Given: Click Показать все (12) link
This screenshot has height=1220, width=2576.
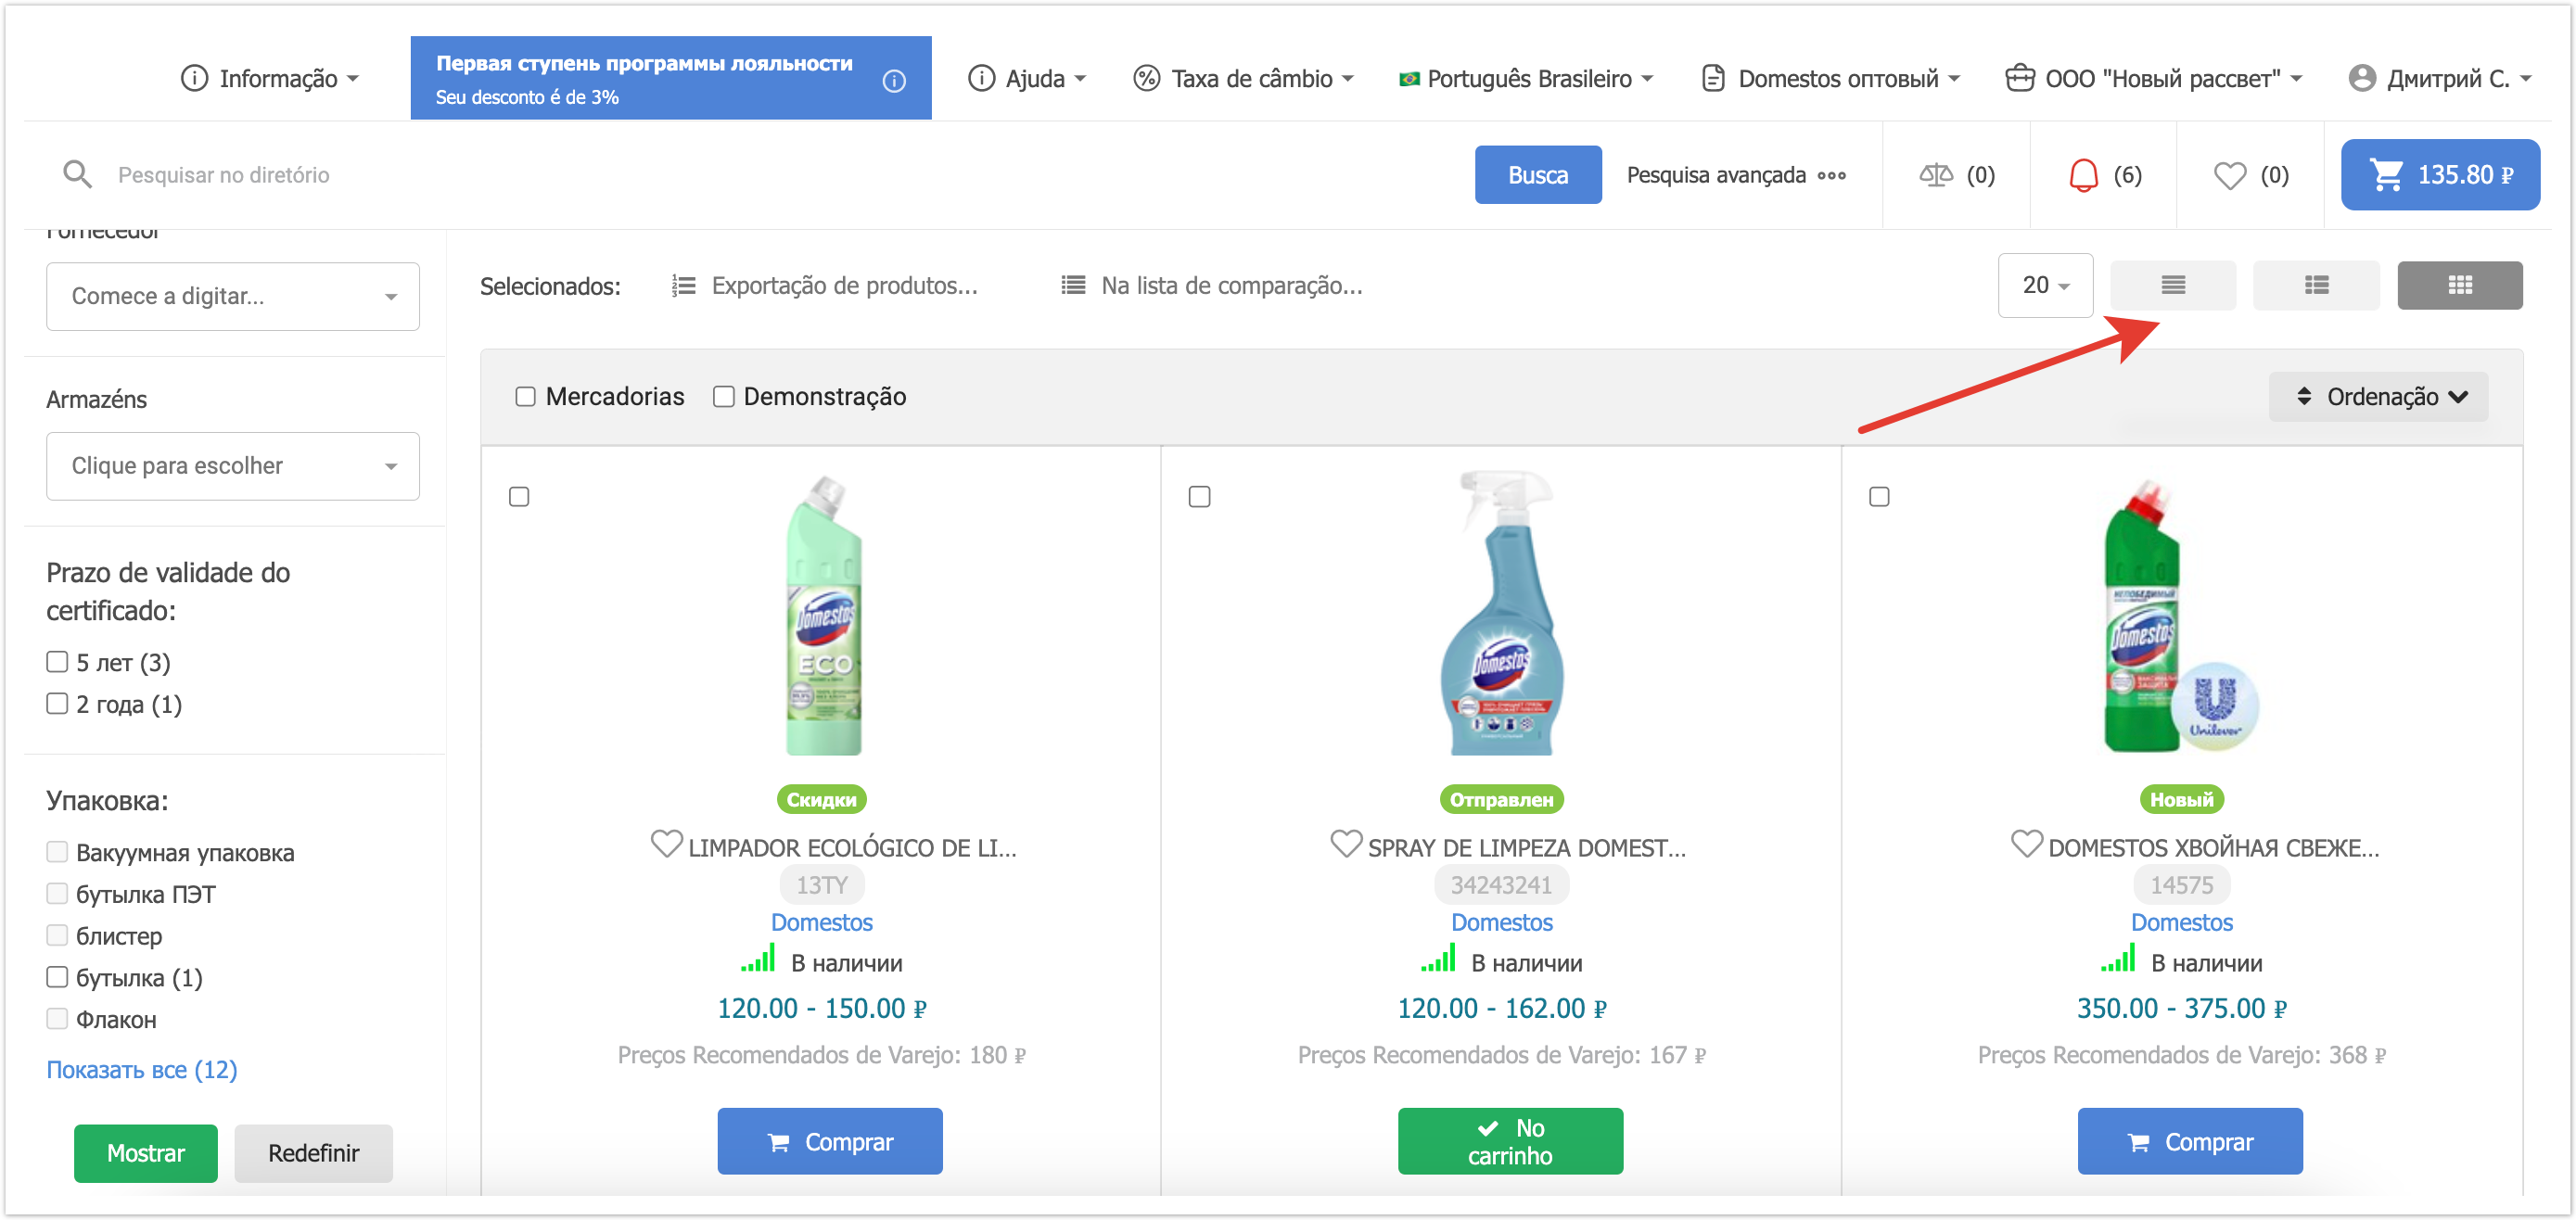Looking at the screenshot, I should (141, 1069).
